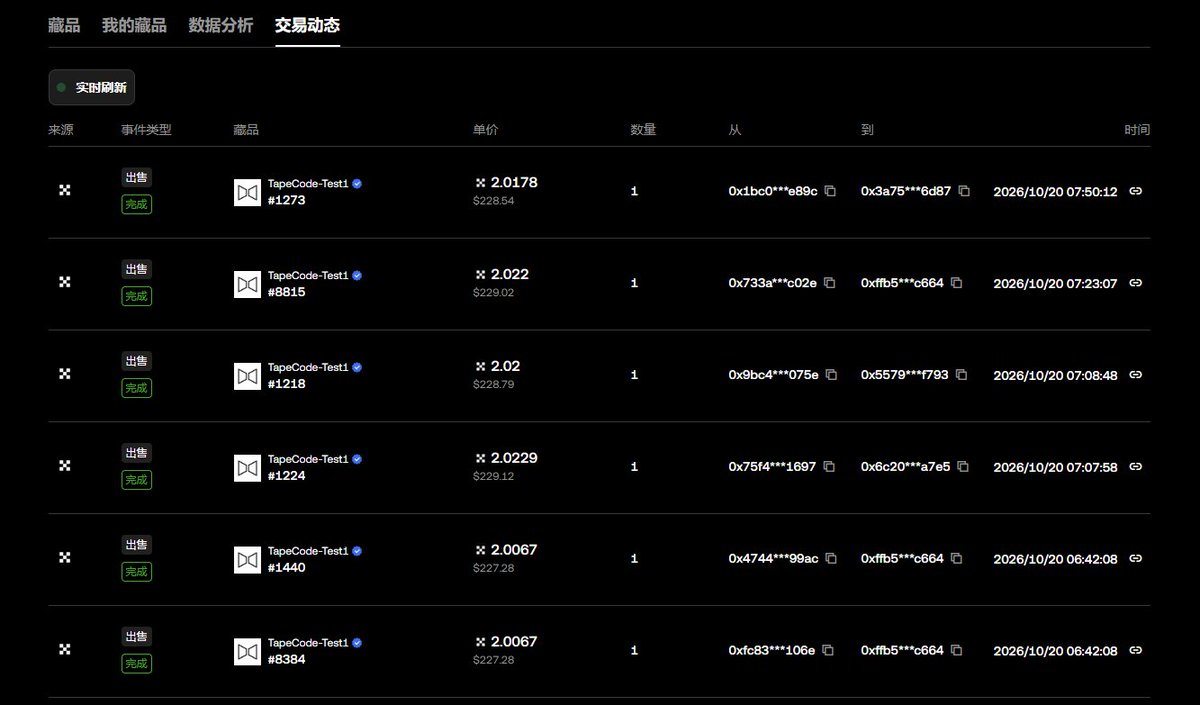This screenshot has width=1200, height=705.
Task: Open NFT thumbnail for item #8384
Action: [247, 652]
